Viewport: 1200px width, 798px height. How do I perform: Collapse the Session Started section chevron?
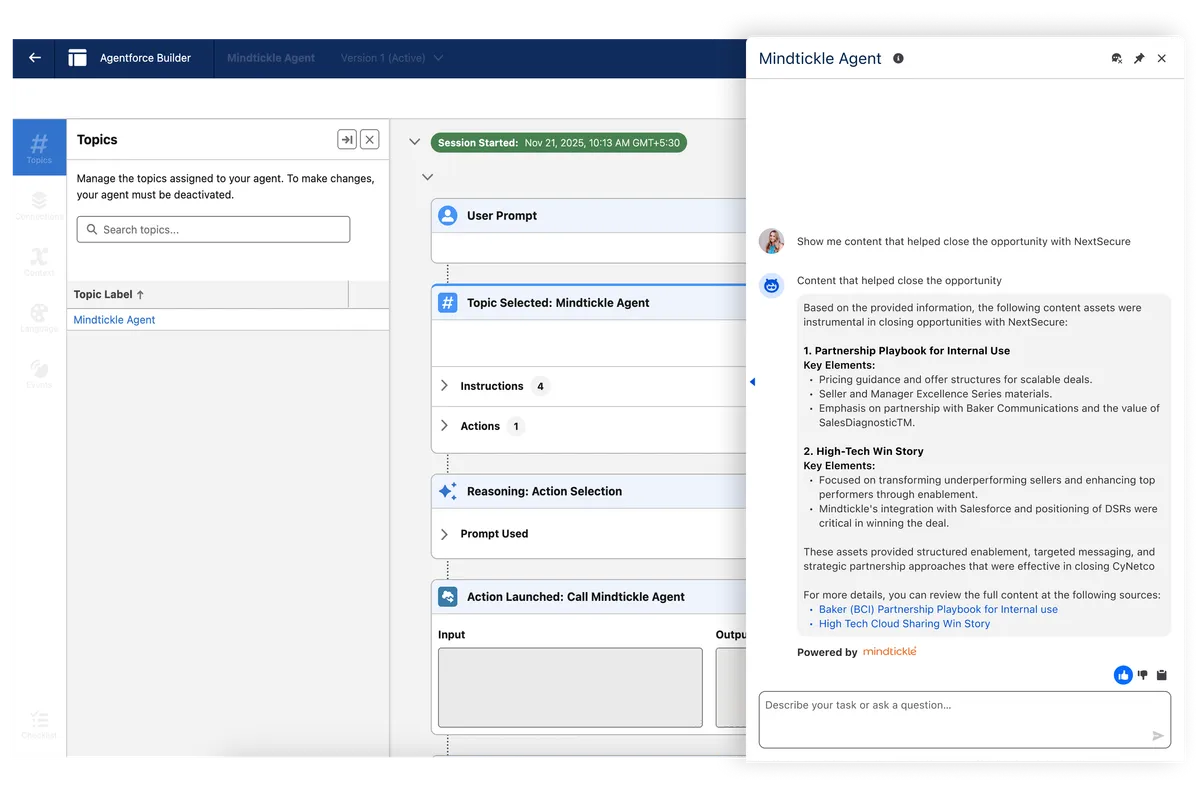click(x=415, y=143)
